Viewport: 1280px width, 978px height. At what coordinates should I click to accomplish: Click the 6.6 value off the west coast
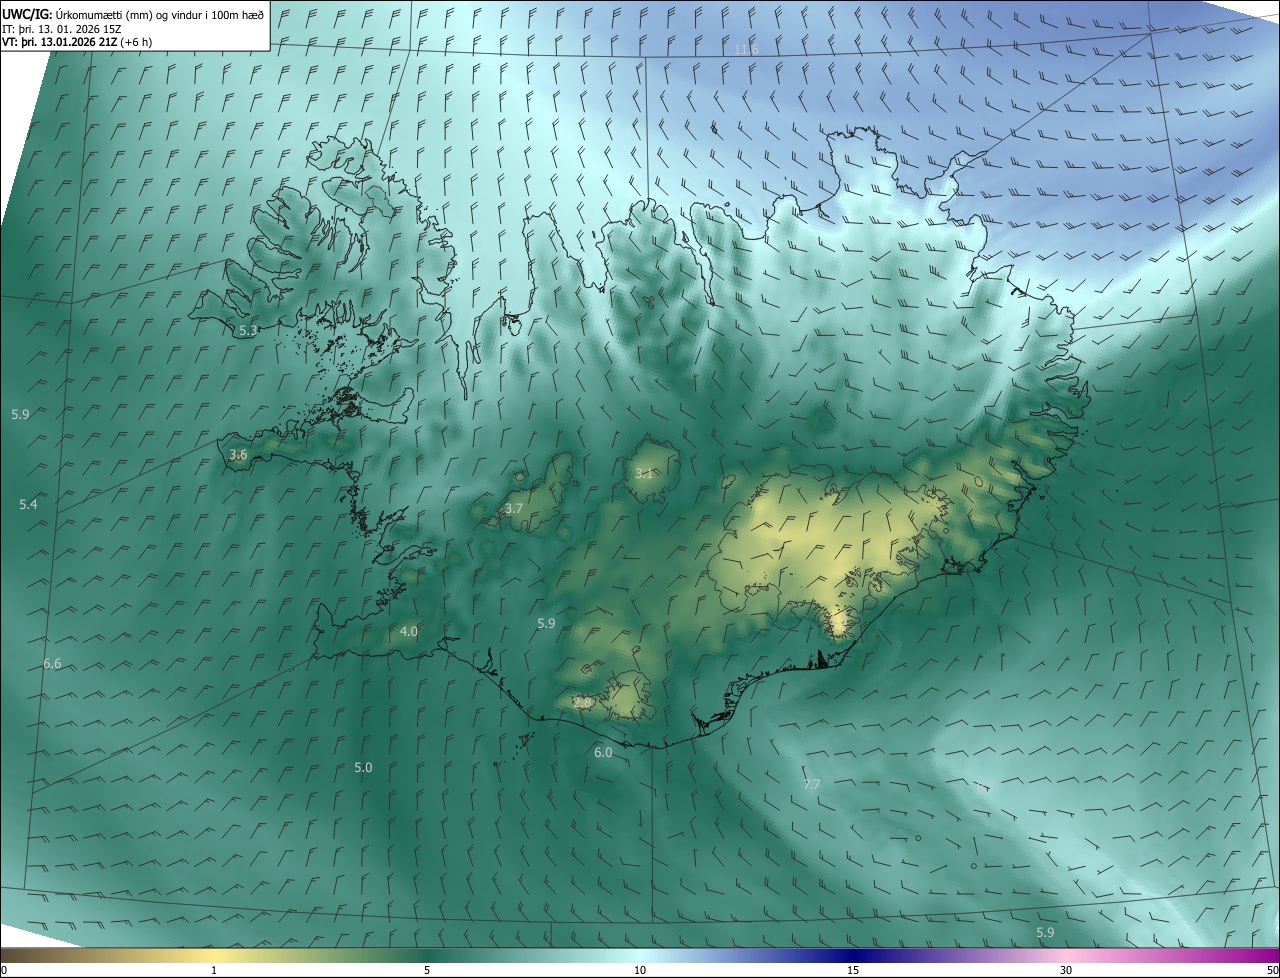point(52,664)
